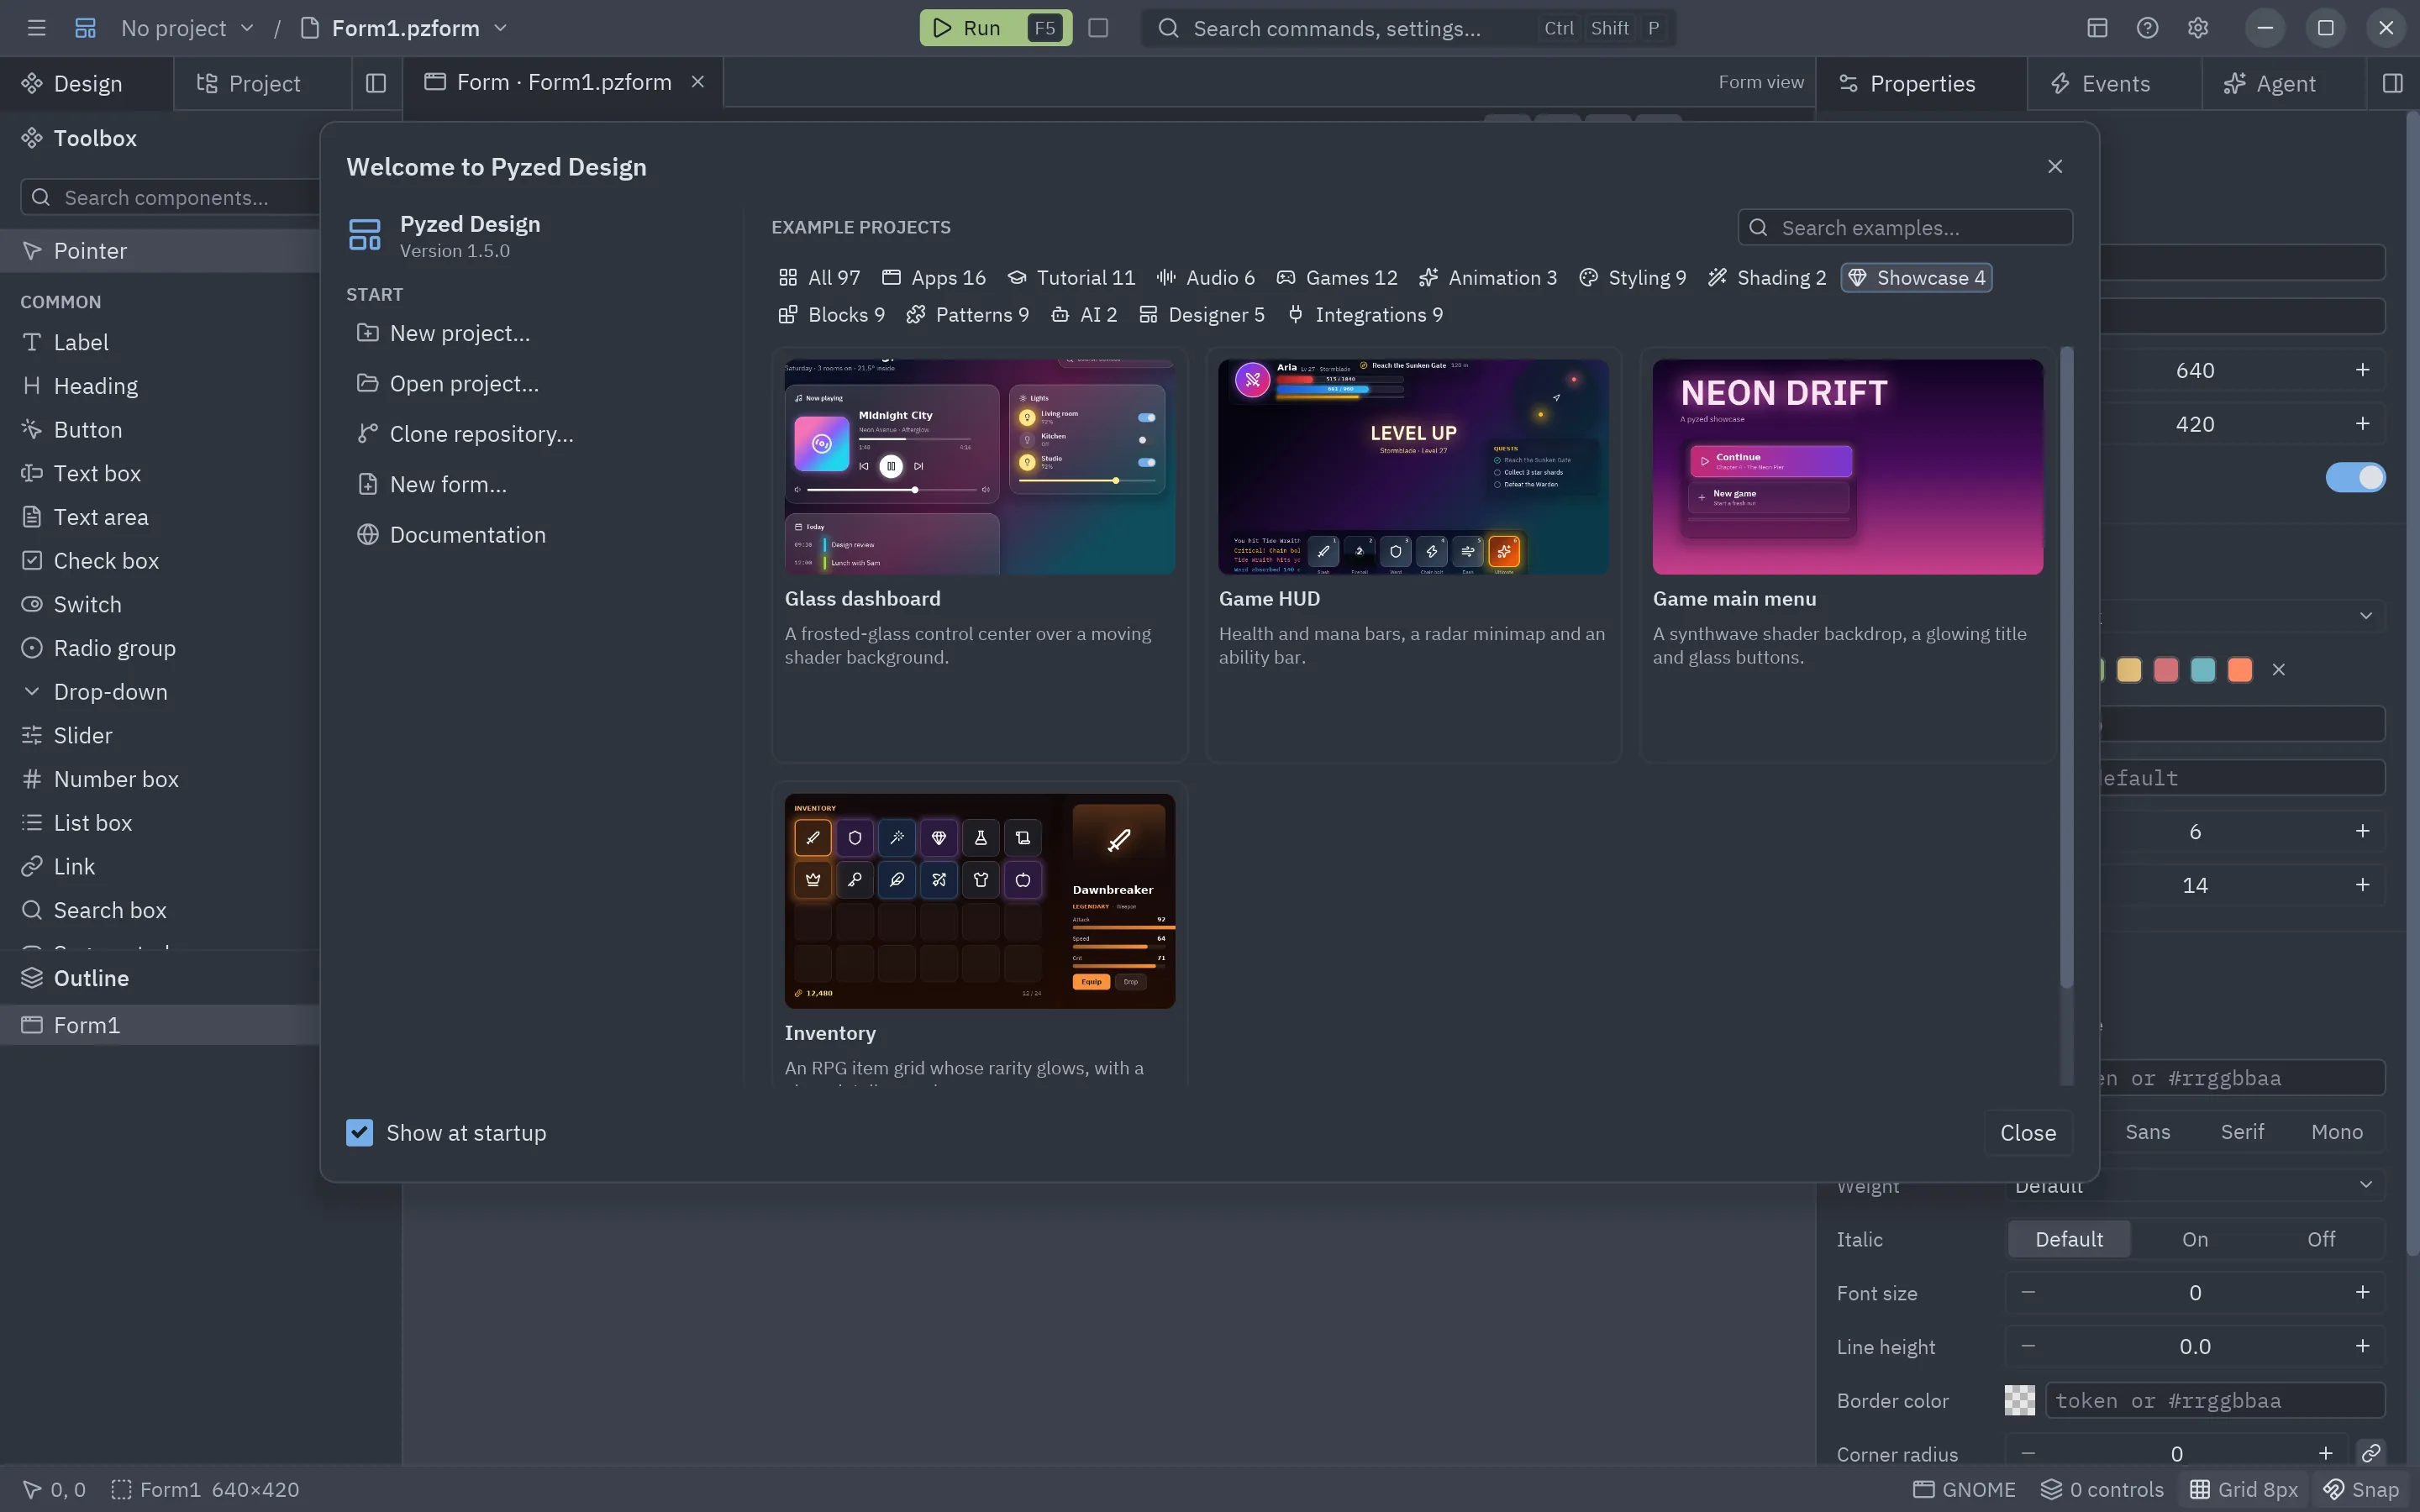Click the Search examples field
The image size is (2420, 1512).
coord(1905,228)
